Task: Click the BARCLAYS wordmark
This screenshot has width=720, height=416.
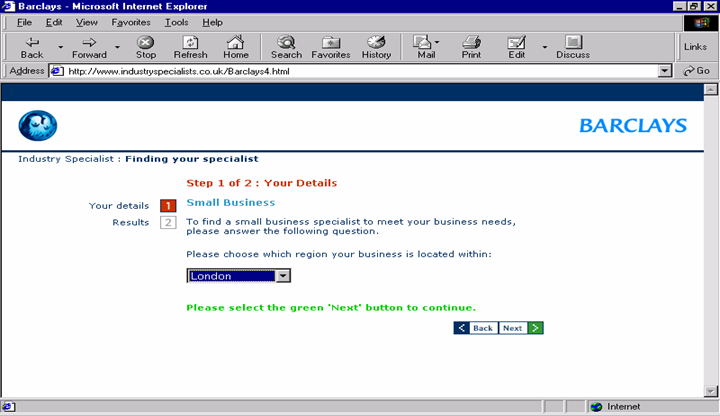Action: click(633, 125)
